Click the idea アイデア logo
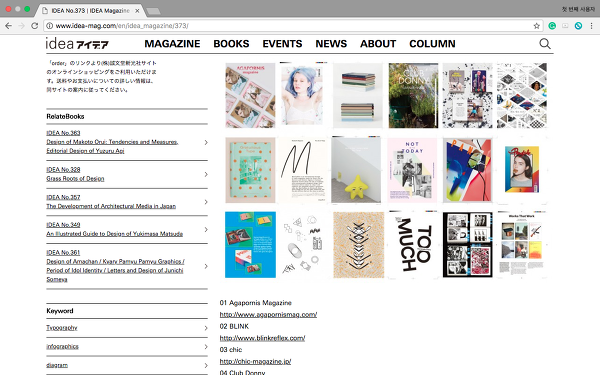 [77, 44]
